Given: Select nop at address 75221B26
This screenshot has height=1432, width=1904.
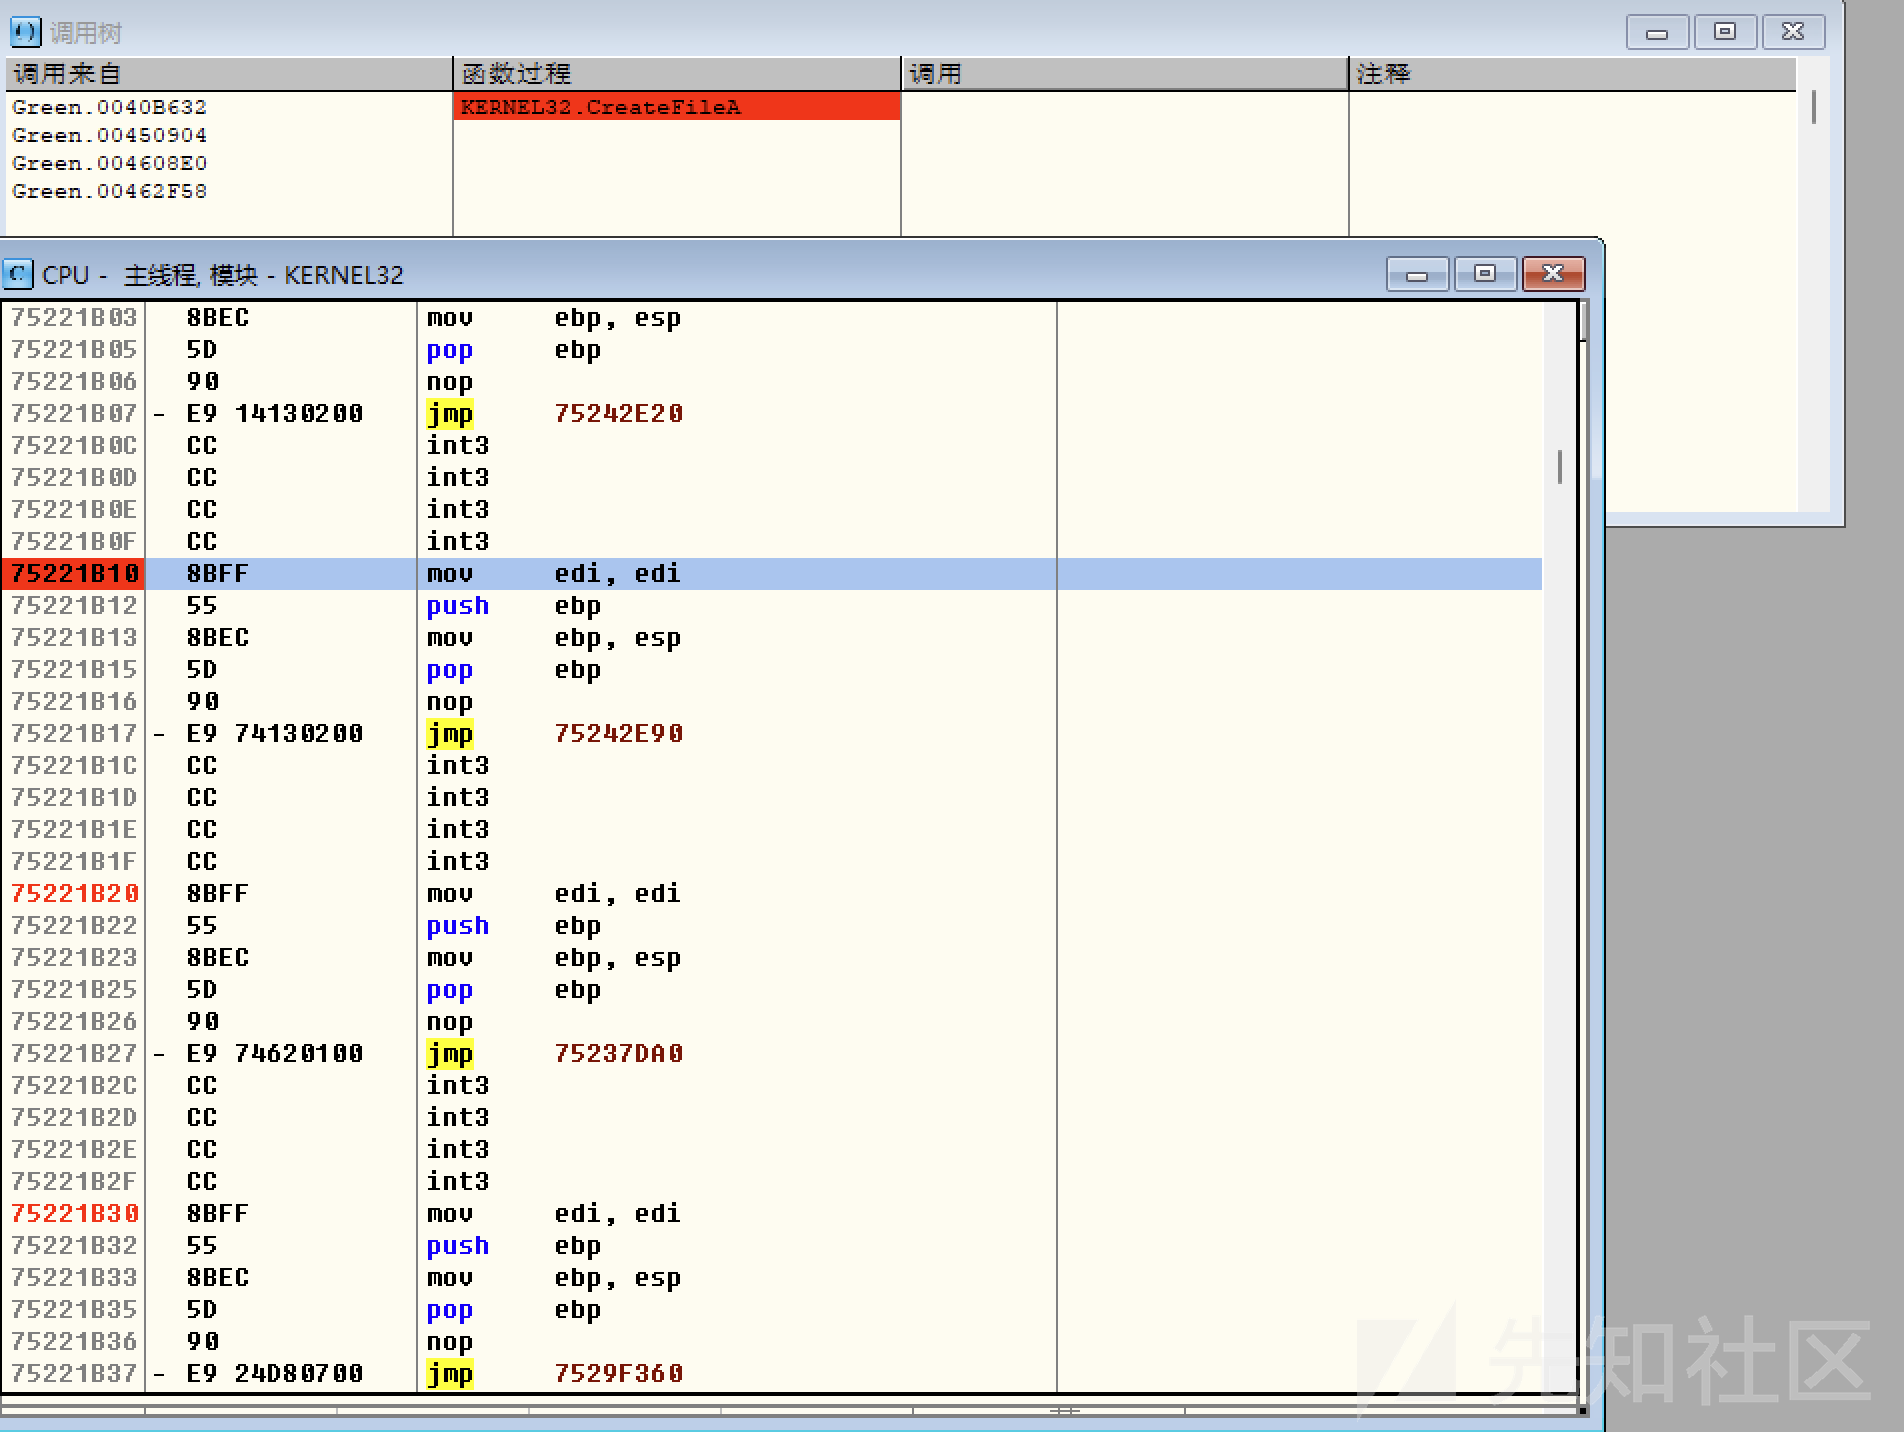Looking at the screenshot, I should (x=449, y=1021).
